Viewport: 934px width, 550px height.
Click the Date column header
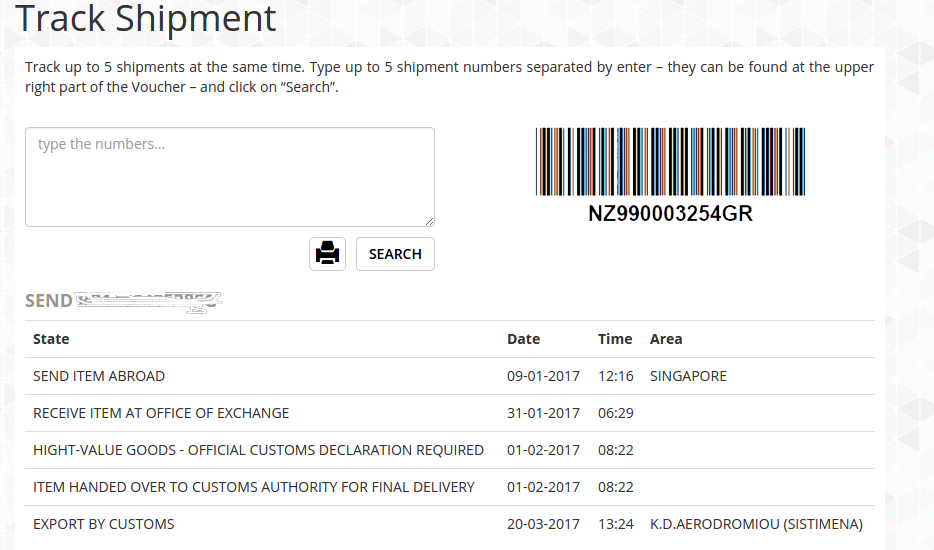(x=523, y=339)
